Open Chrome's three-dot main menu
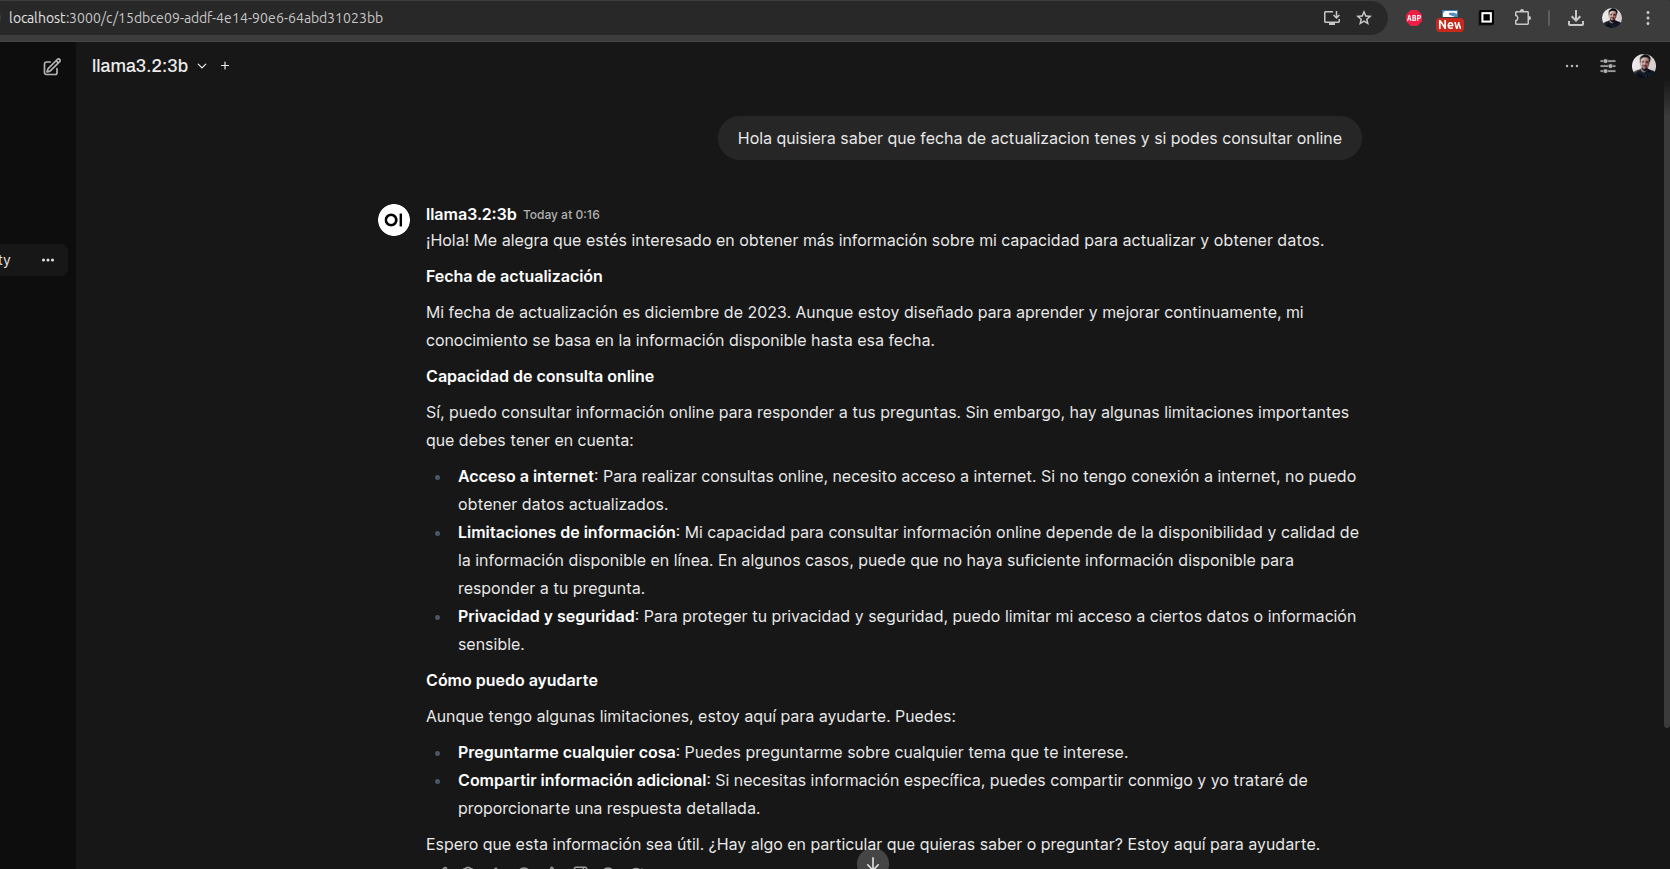 (x=1647, y=18)
